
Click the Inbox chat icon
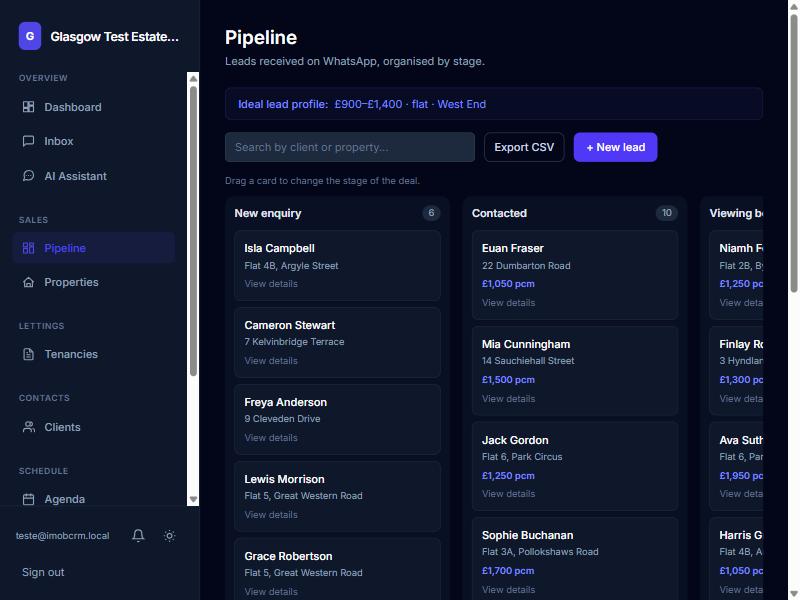pos(29,141)
